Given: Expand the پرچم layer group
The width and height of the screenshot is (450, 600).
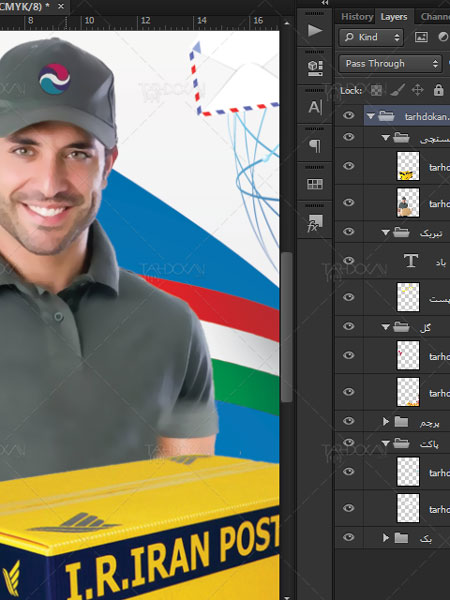Looking at the screenshot, I should [x=386, y=421].
